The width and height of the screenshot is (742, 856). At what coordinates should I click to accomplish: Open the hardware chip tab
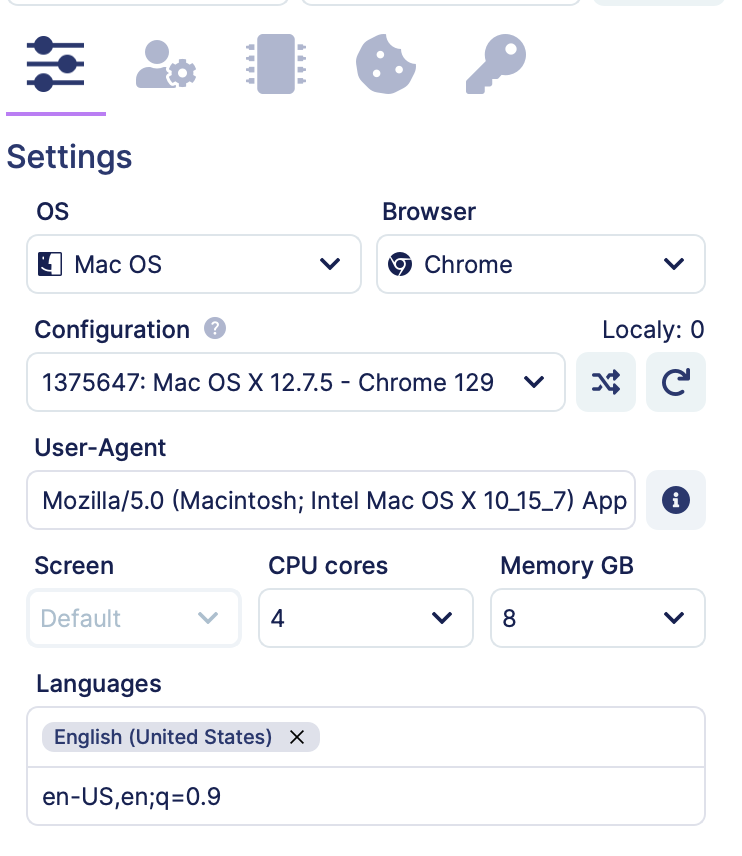coord(276,64)
